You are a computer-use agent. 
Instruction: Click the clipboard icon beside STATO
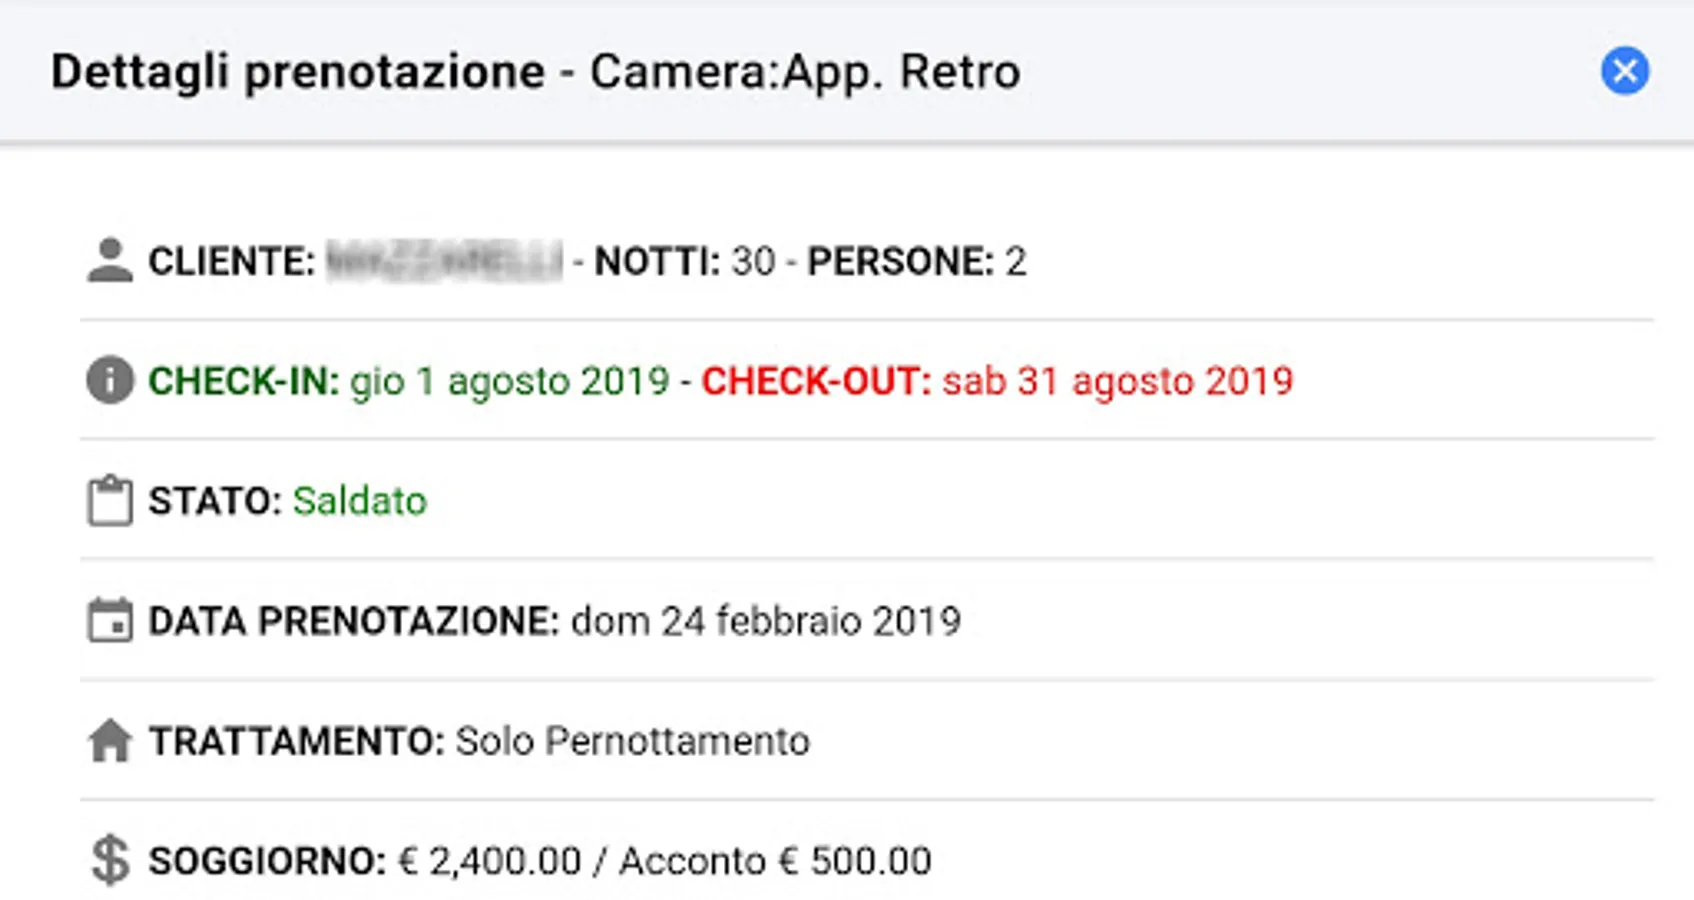click(110, 501)
